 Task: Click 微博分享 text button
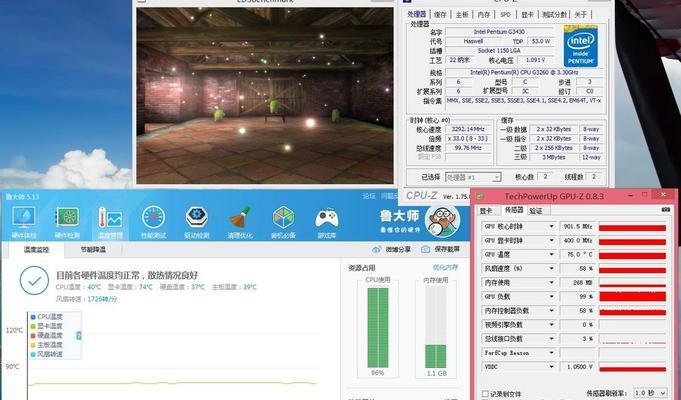click(x=398, y=250)
